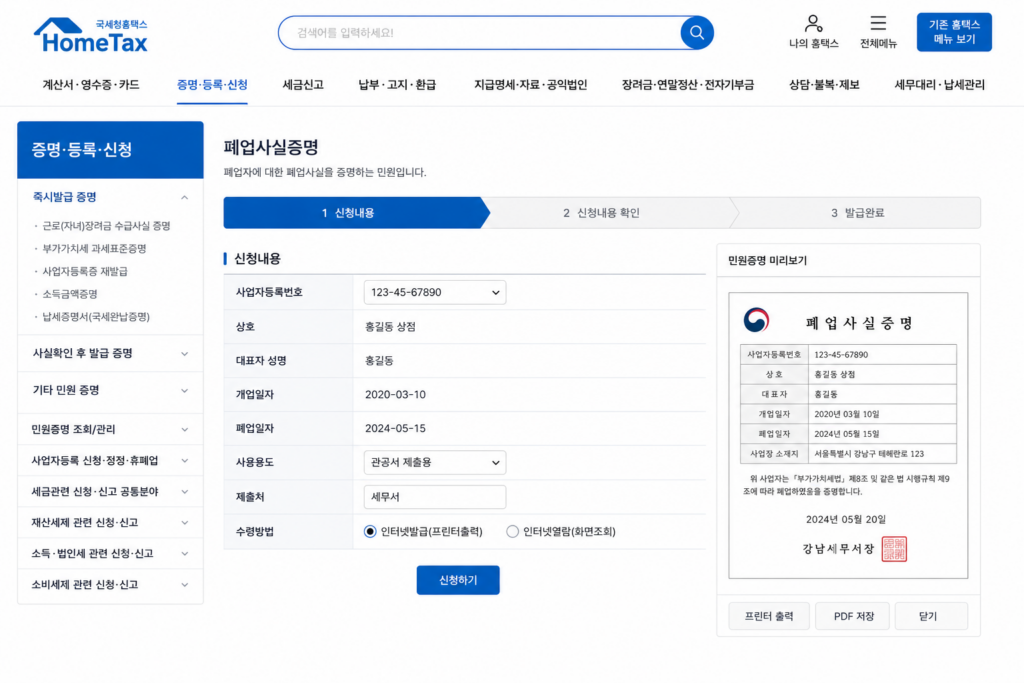Select step 3 발급완료 tab
The width and height of the screenshot is (1024, 683).
click(x=857, y=213)
